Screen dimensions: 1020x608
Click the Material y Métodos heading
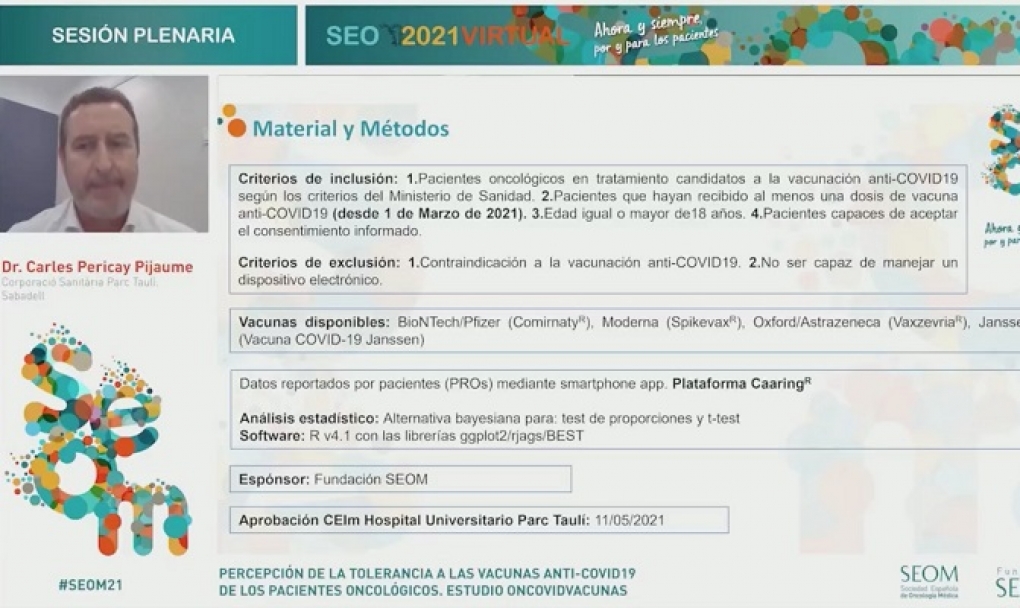pos(351,128)
